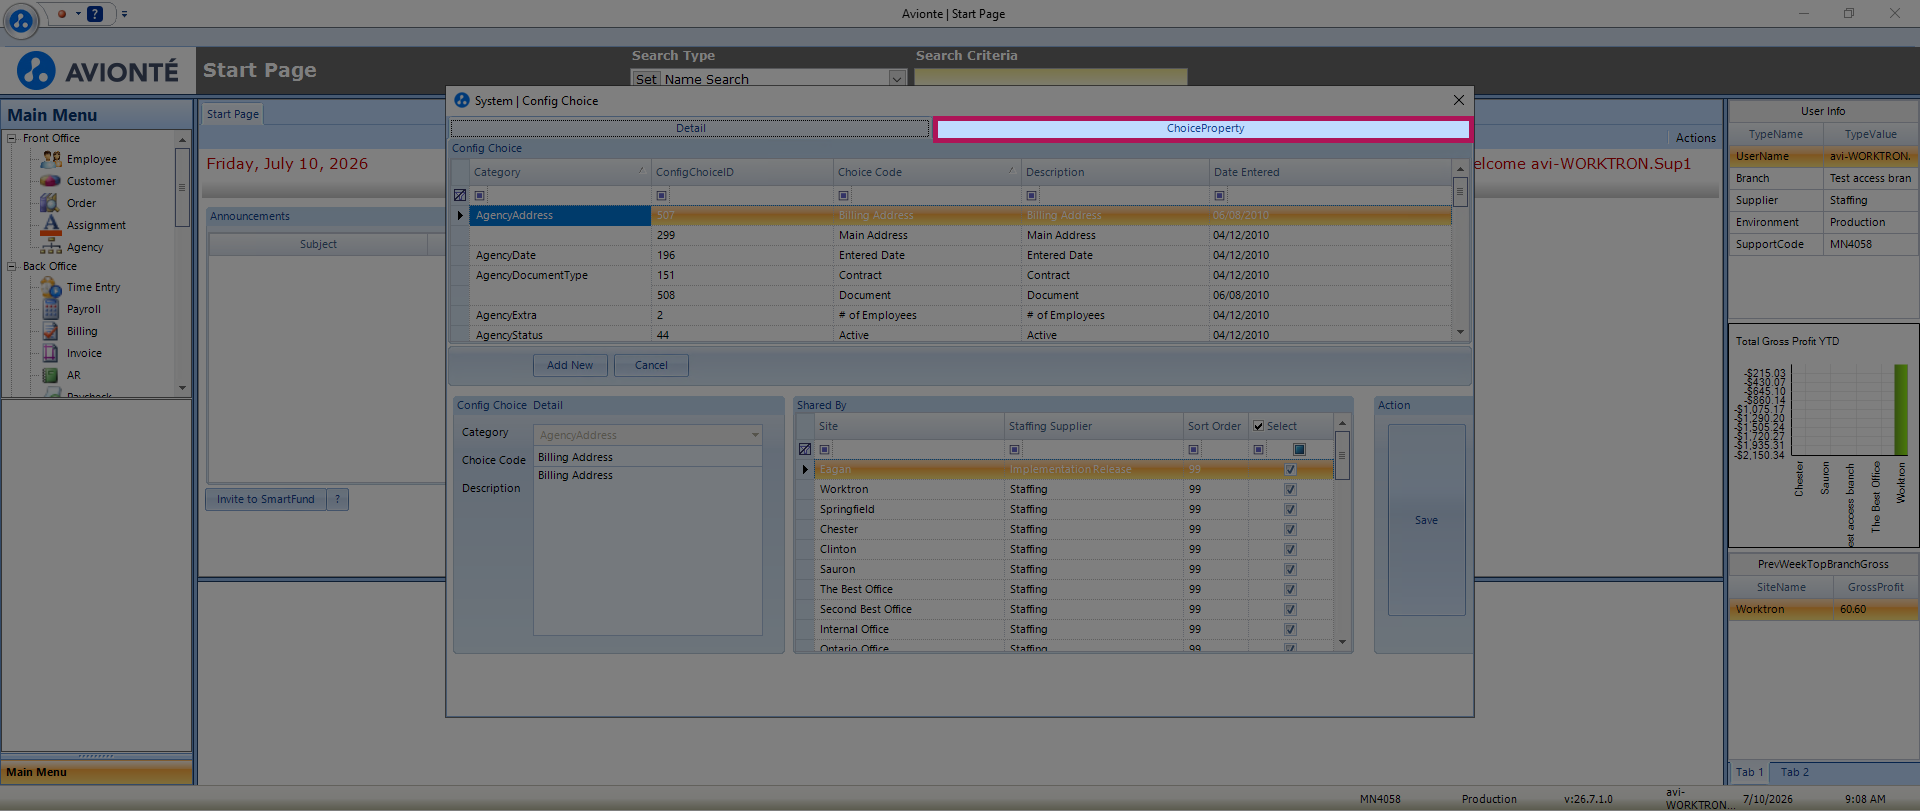Click the Invite to SmartFund button
The height and width of the screenshot is (811, 1920).
click(266, 499)
